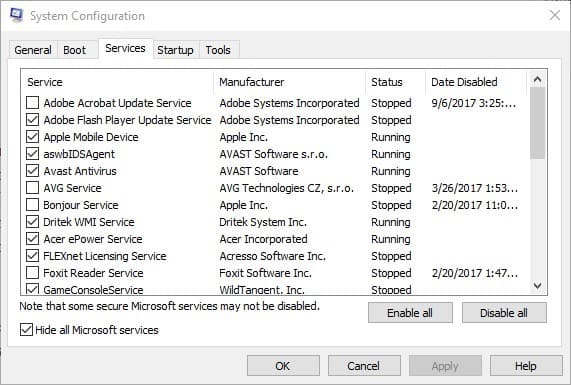571x385 pixels.
Task: Click the scroll down arrow in services list
Action: pos(537,286)
